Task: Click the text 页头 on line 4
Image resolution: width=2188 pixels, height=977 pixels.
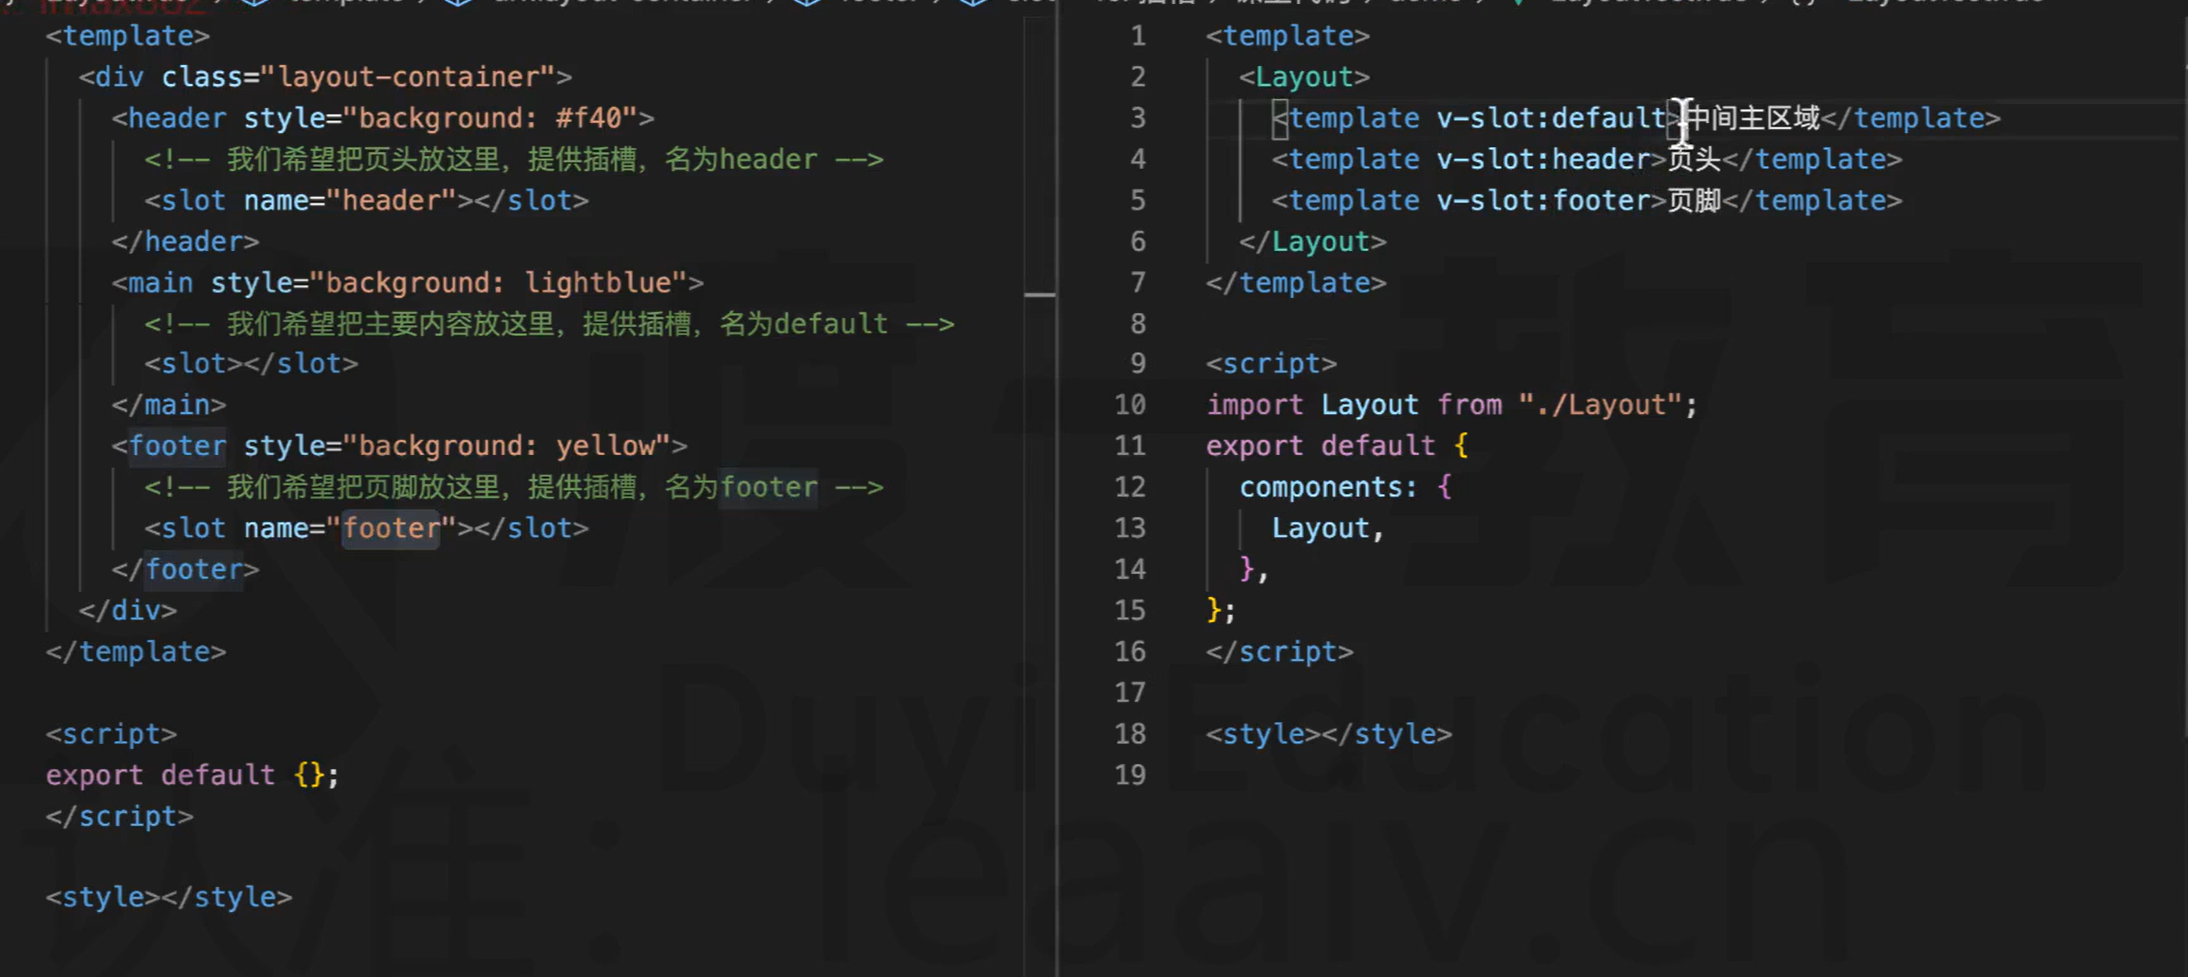Action: click(x=1694, y=159)
